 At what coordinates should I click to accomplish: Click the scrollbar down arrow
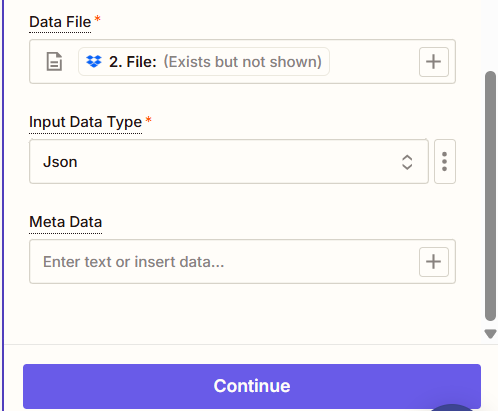pos(490,334)
